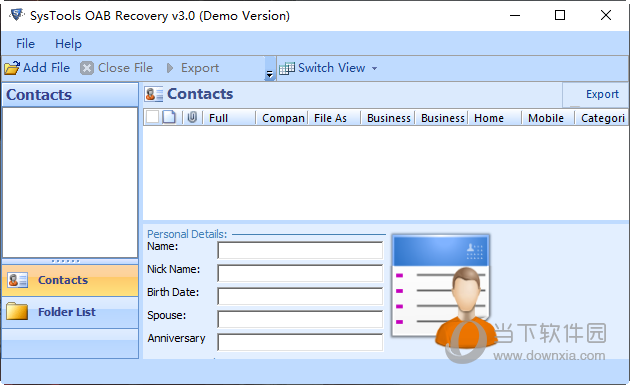Select the Contacts navigation tab
The width and height of the screenshot is (630, 385).
[70, 280]
